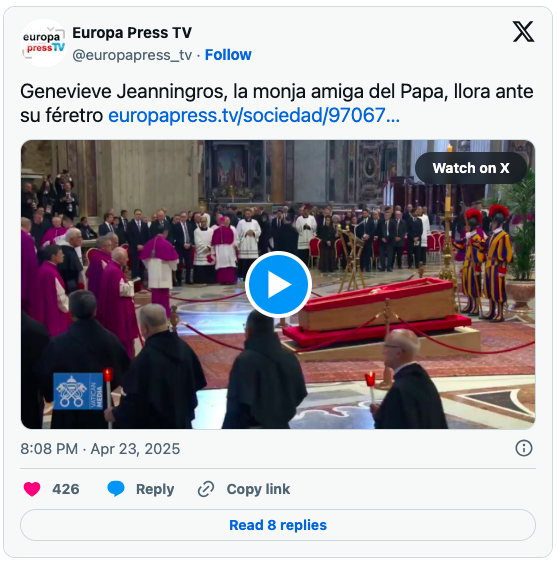Open the @europapress_tv handle link
Image resolution: width=558 pixels, height=562 pixels.
coord(132,55)
